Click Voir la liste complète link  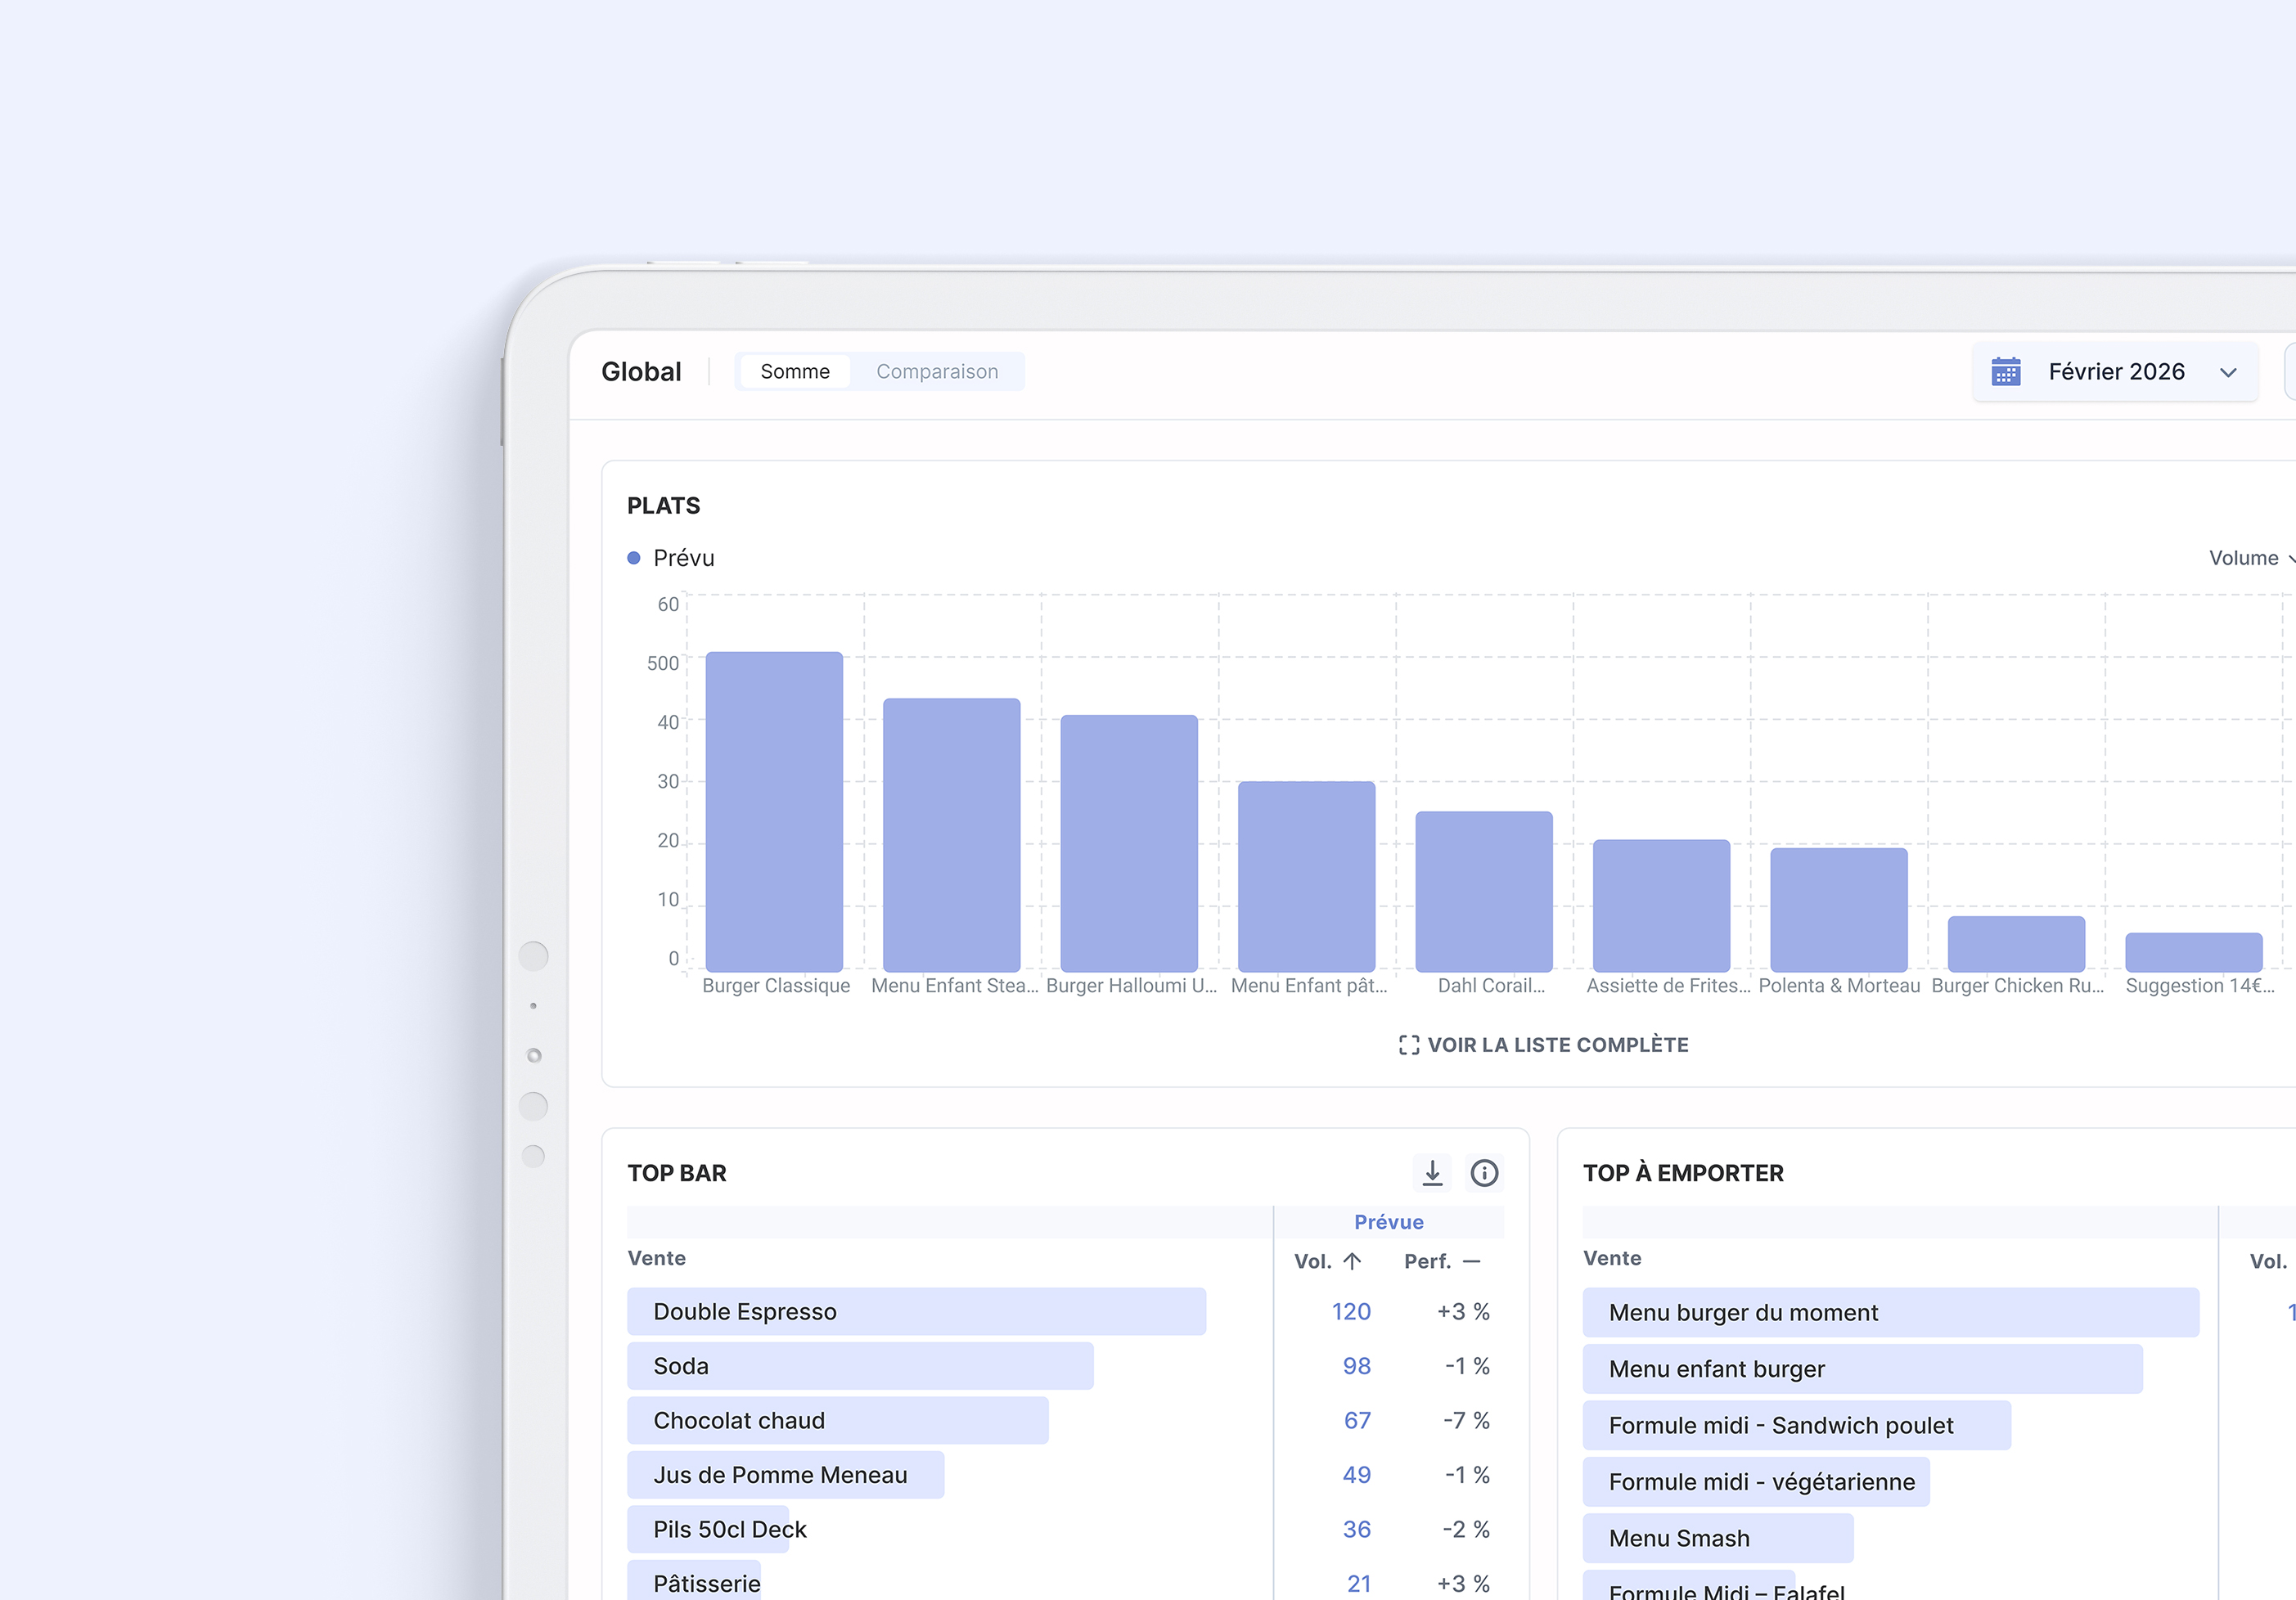click(1557, 1045)
